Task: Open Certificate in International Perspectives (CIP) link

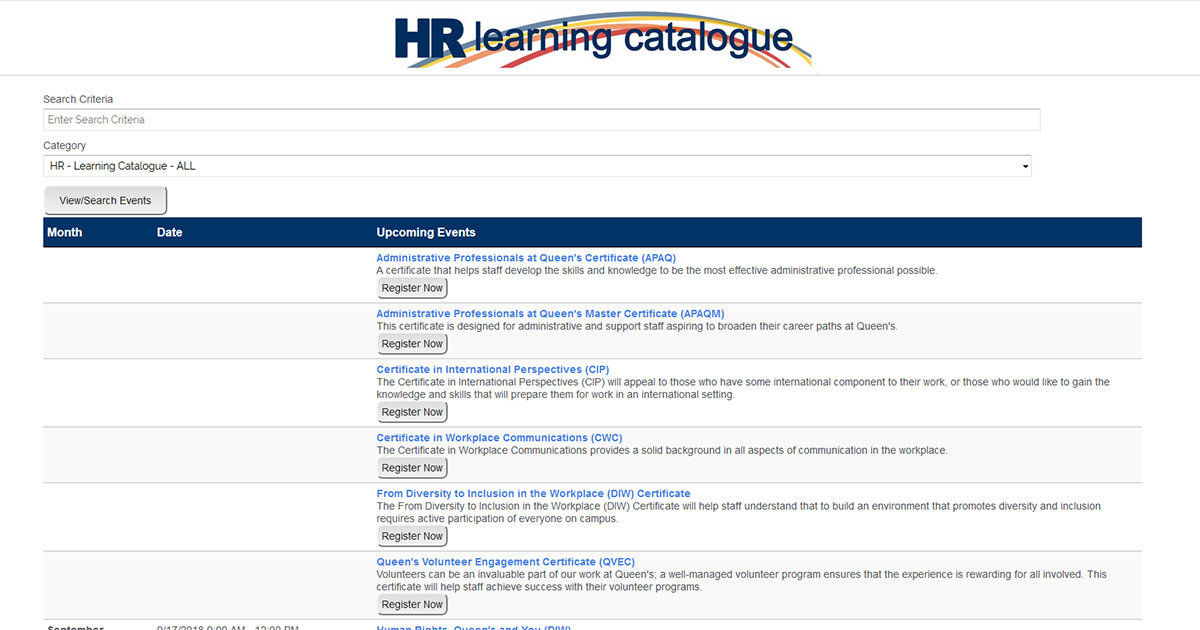Action: tap(492, 370)
